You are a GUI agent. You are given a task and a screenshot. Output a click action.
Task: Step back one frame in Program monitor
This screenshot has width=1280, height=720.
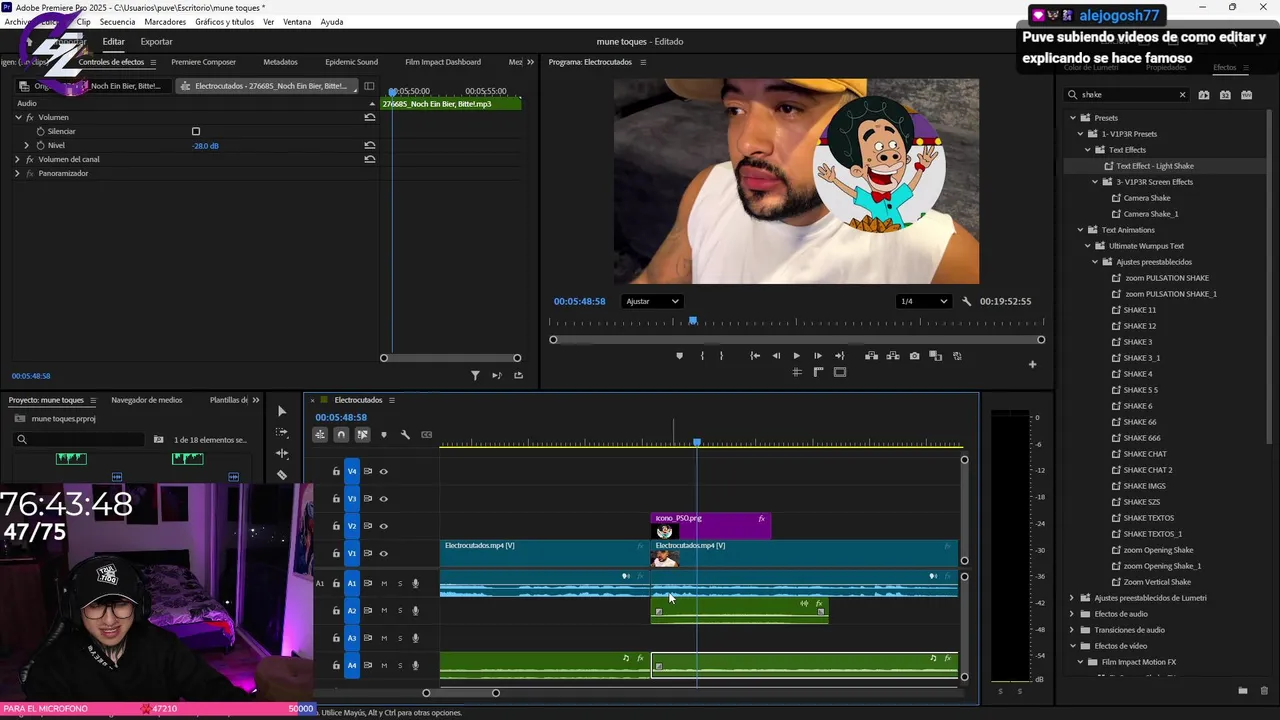point(776,356)
